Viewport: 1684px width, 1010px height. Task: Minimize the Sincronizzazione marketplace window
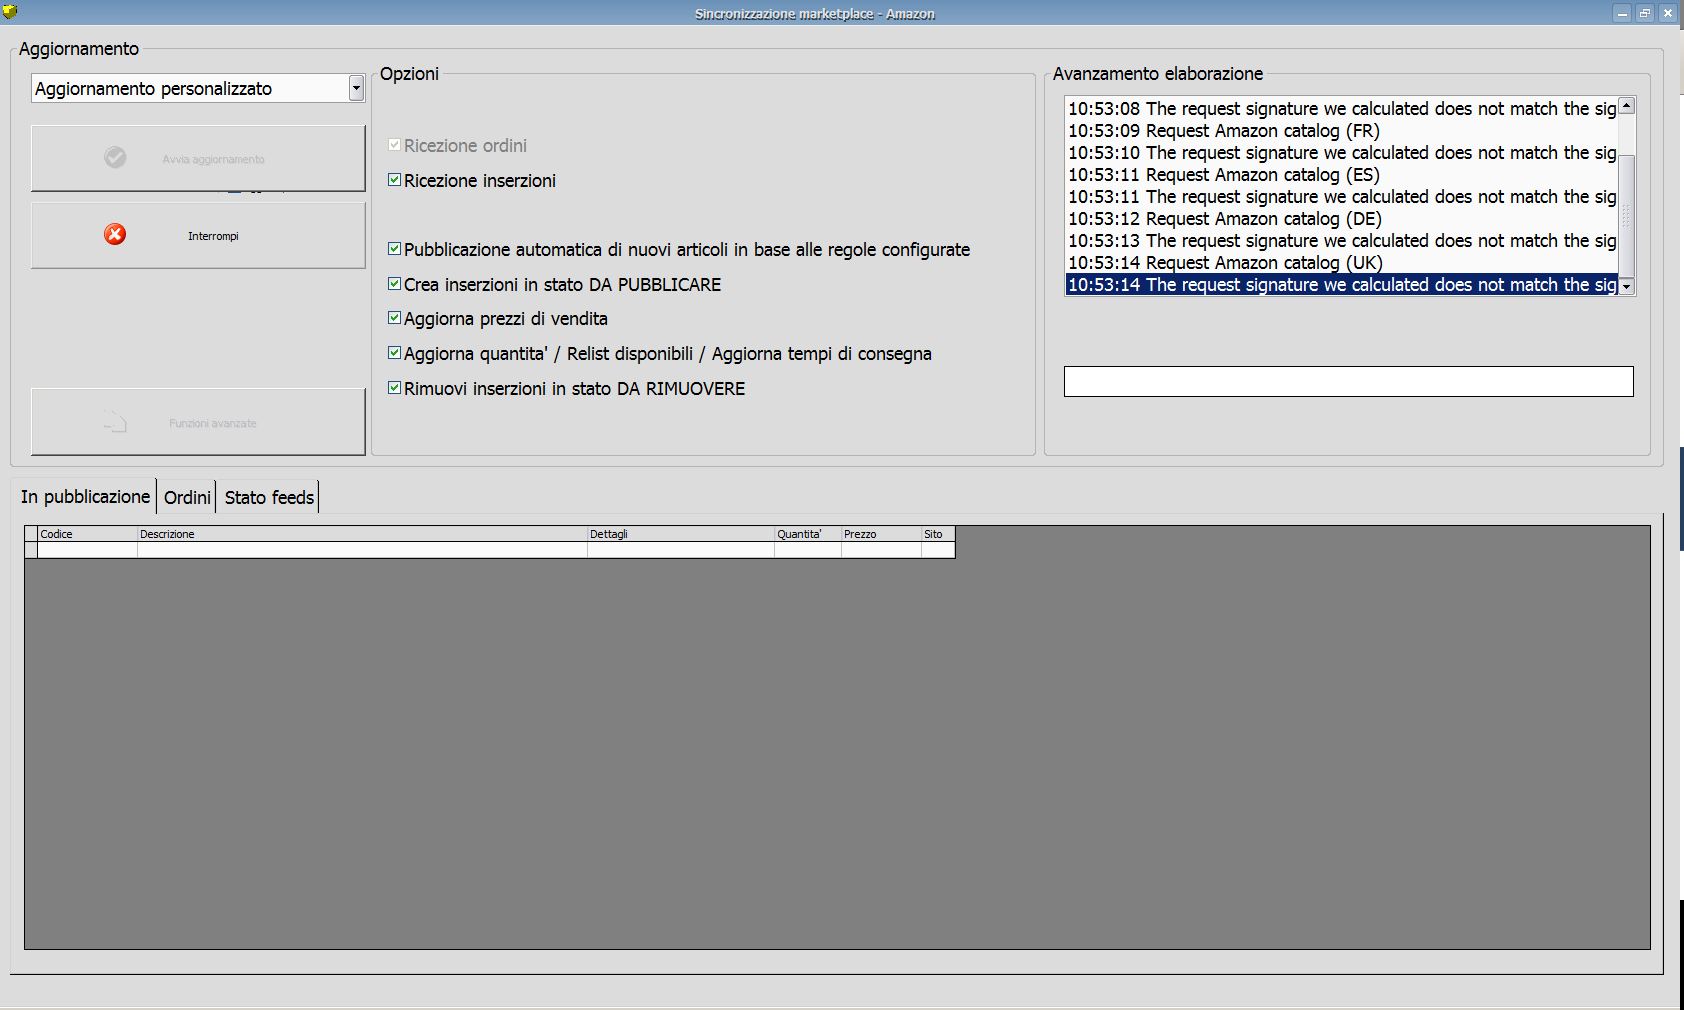click(1622, 13)
